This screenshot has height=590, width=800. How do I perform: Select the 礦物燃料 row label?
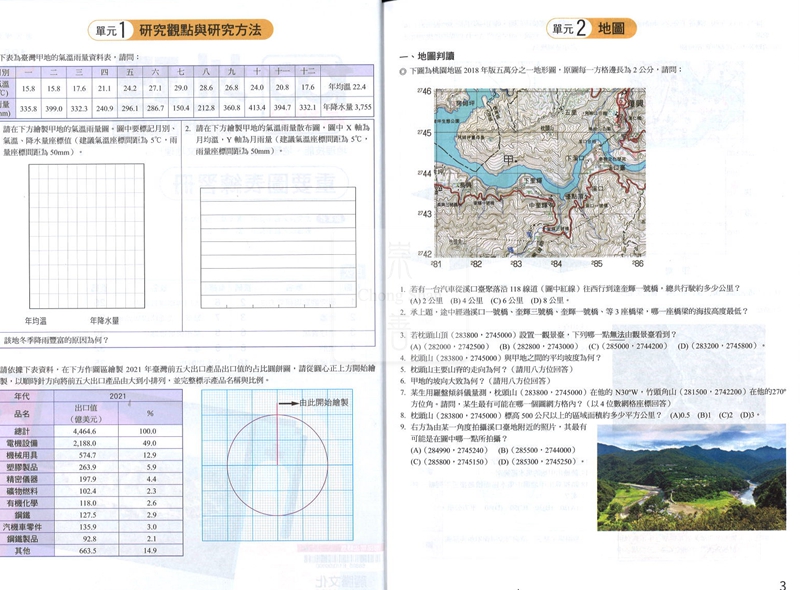(22, 491)
